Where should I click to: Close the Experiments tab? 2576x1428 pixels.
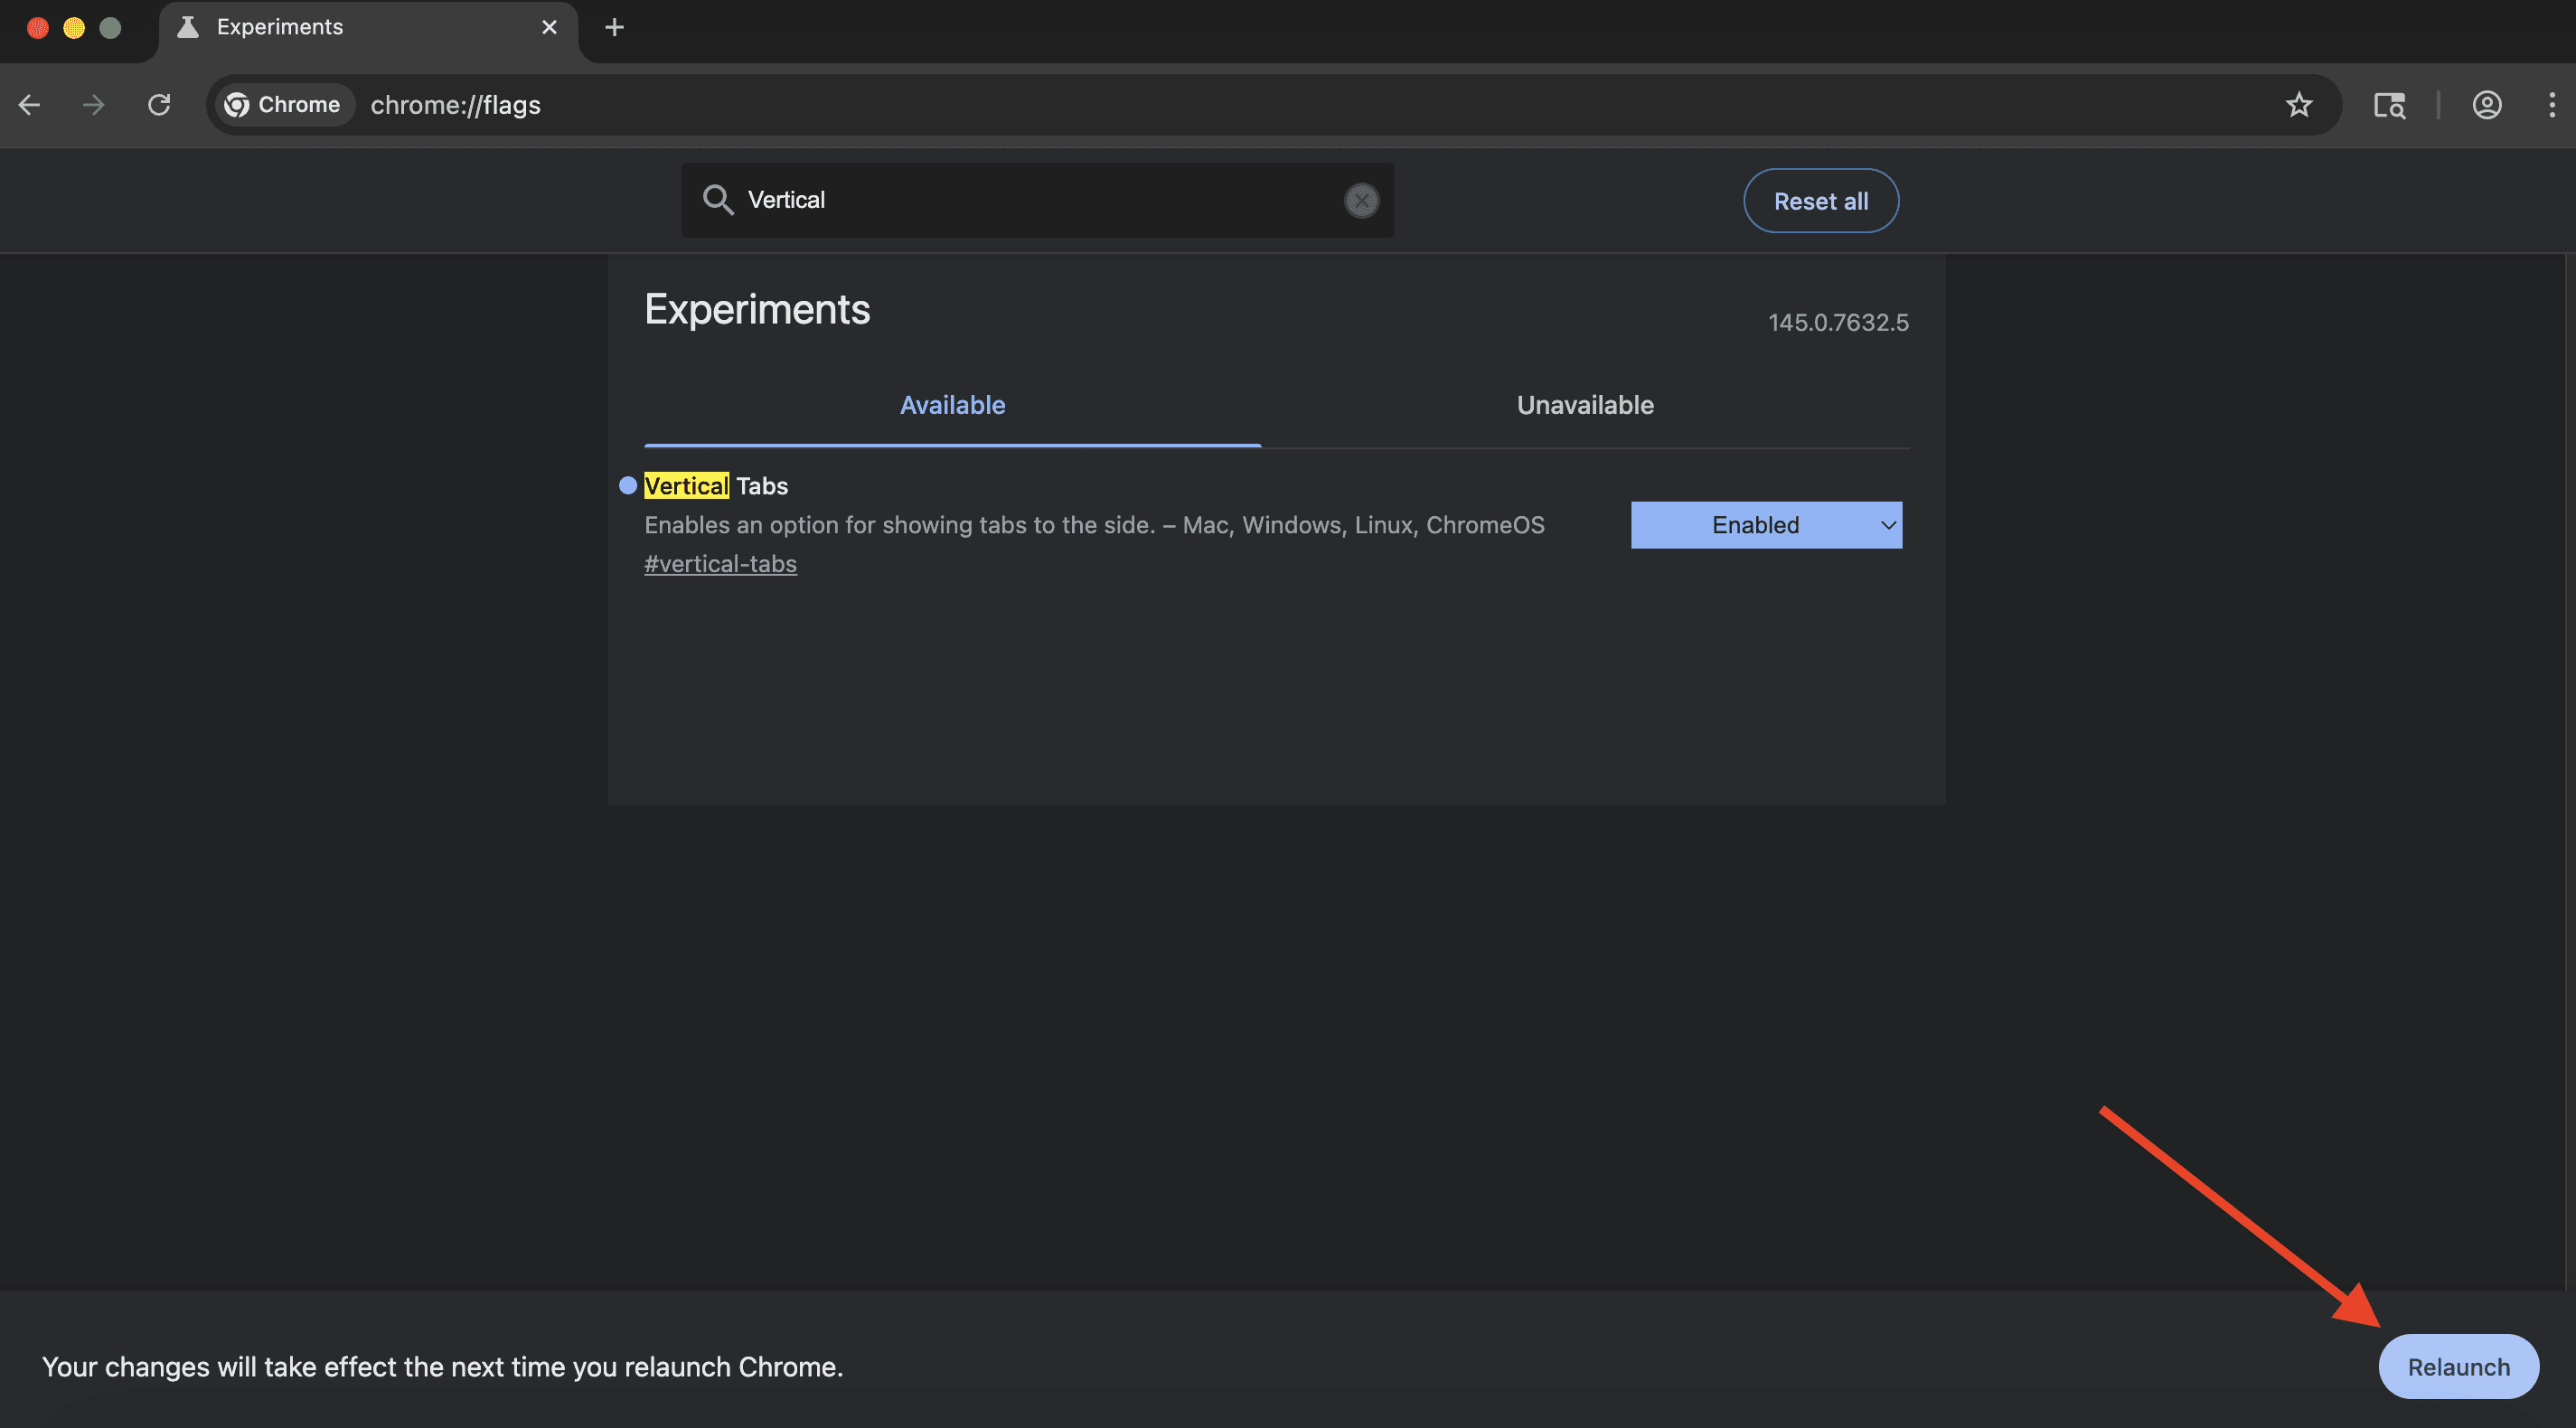pyautogui.click(x=549, y=27)
